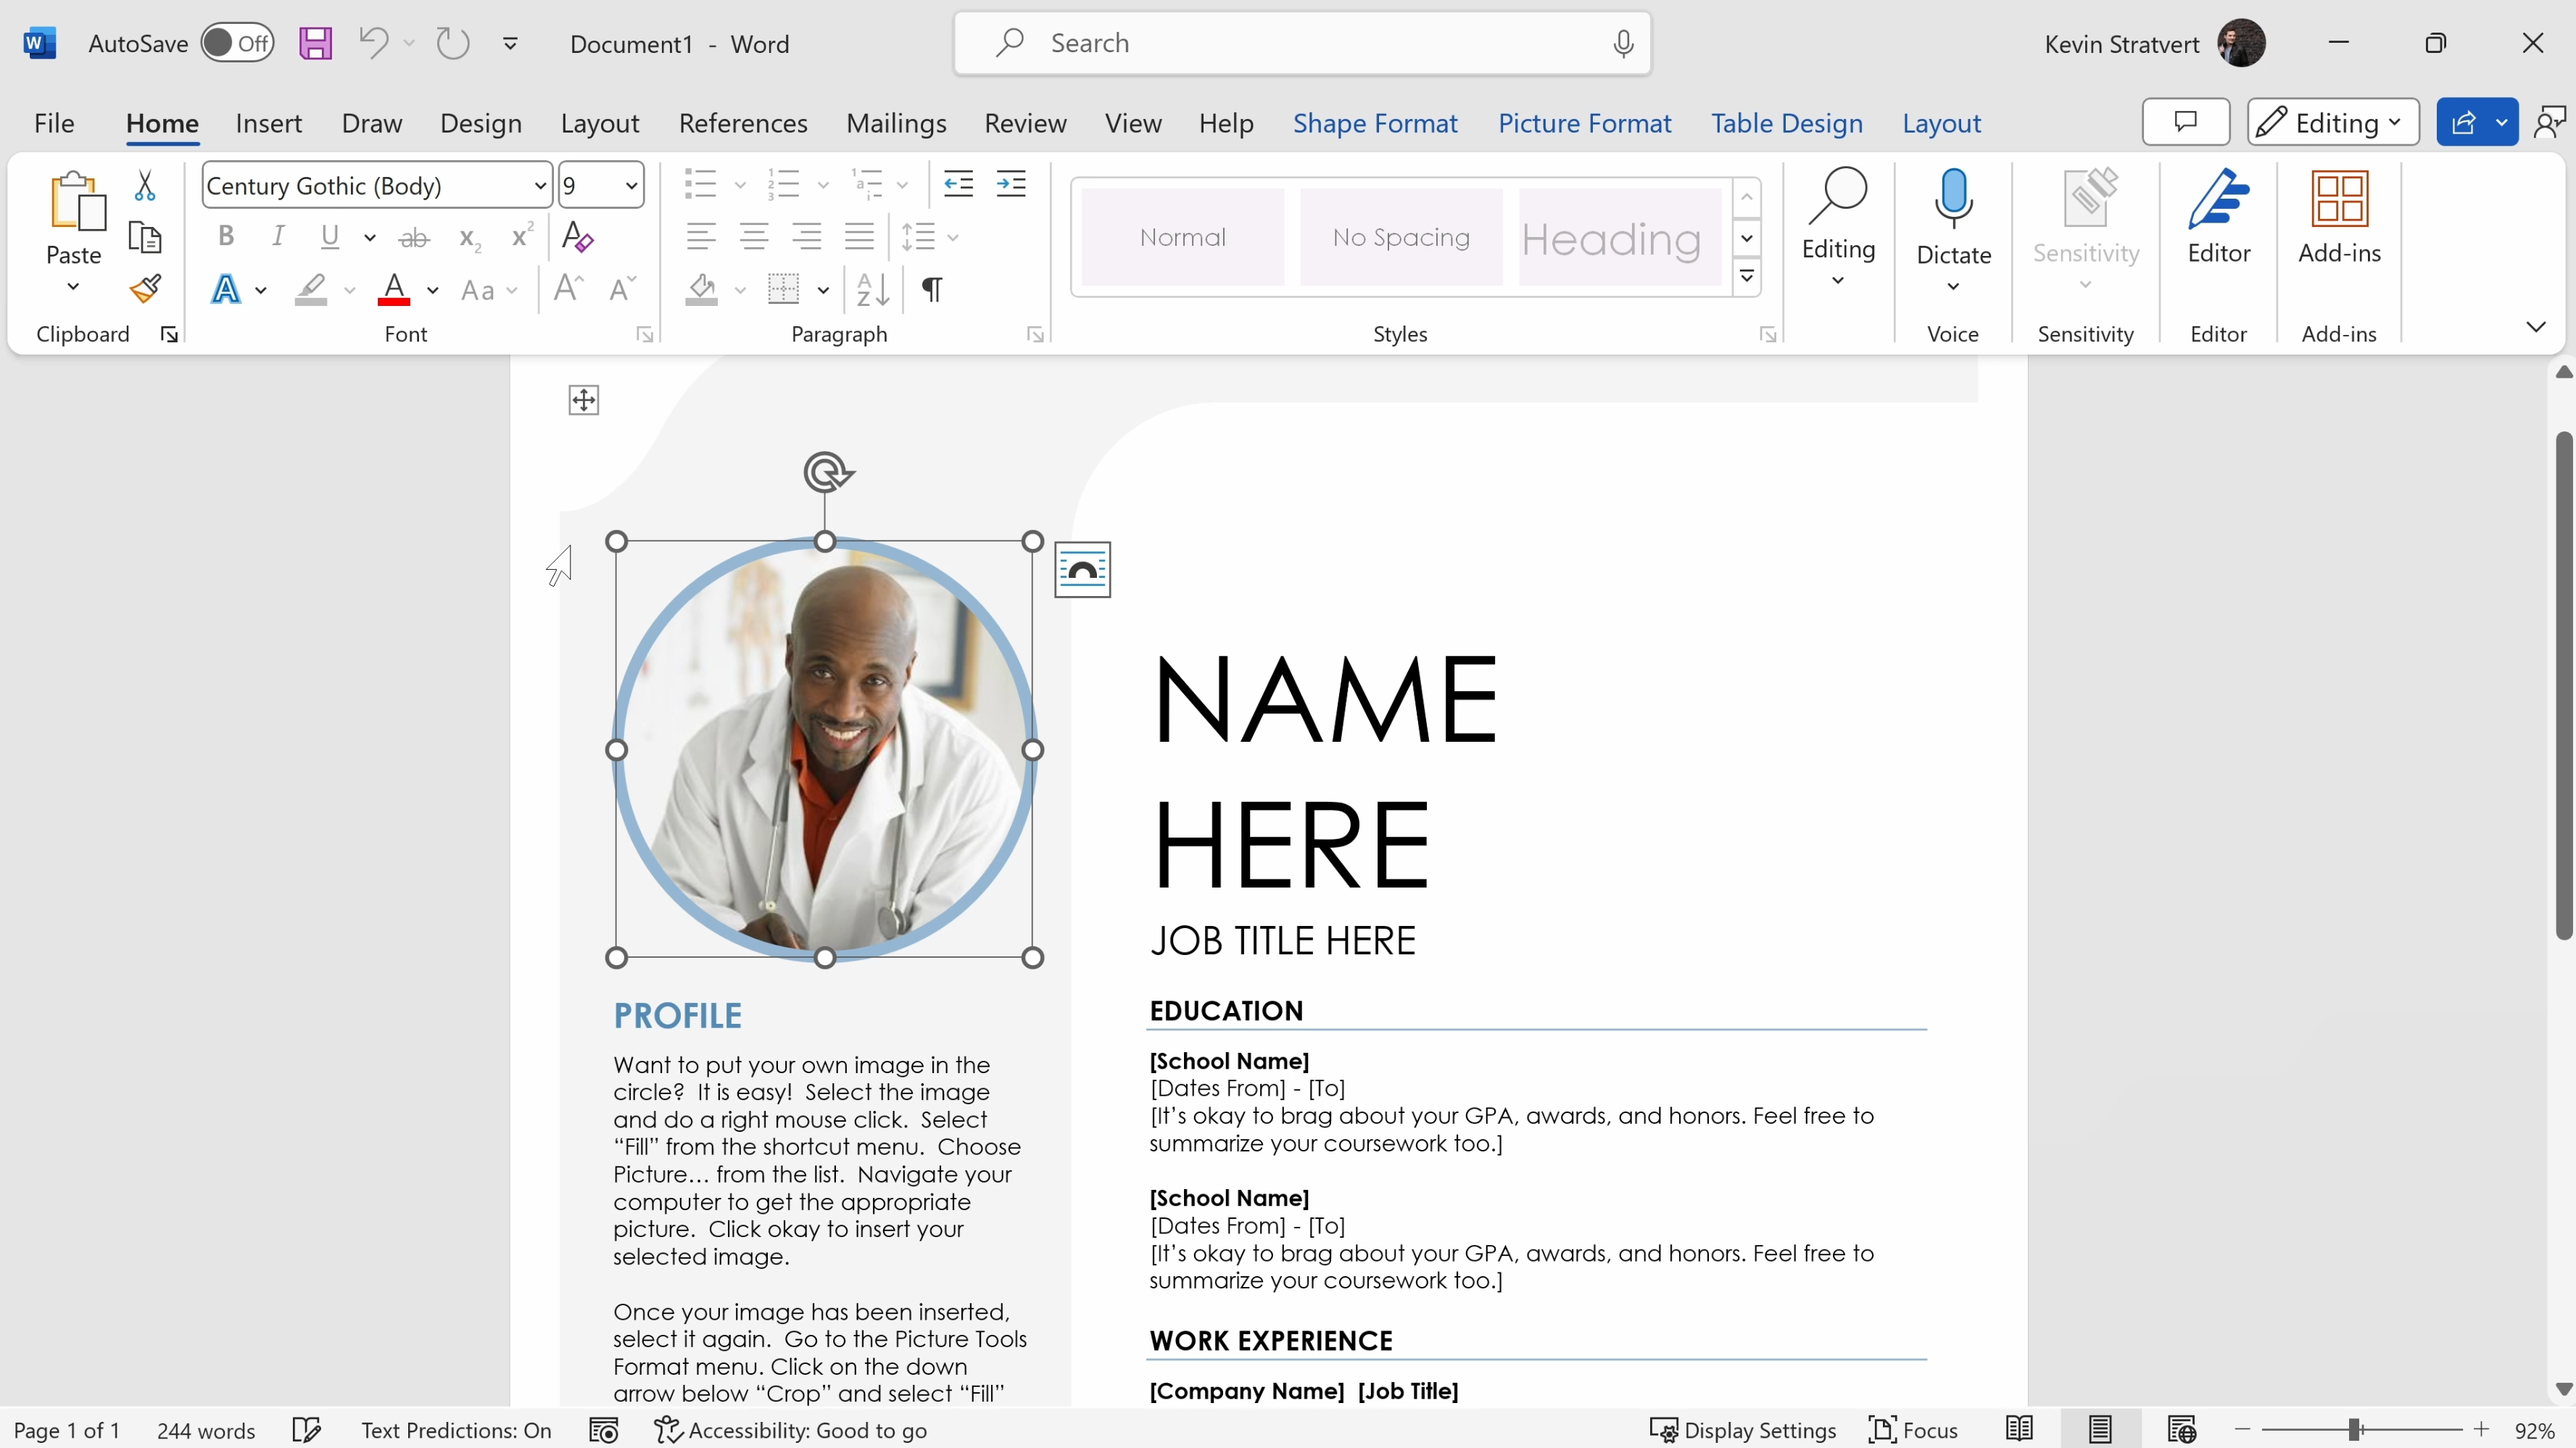Open the Borders dropdown arrow

(823, 290)
